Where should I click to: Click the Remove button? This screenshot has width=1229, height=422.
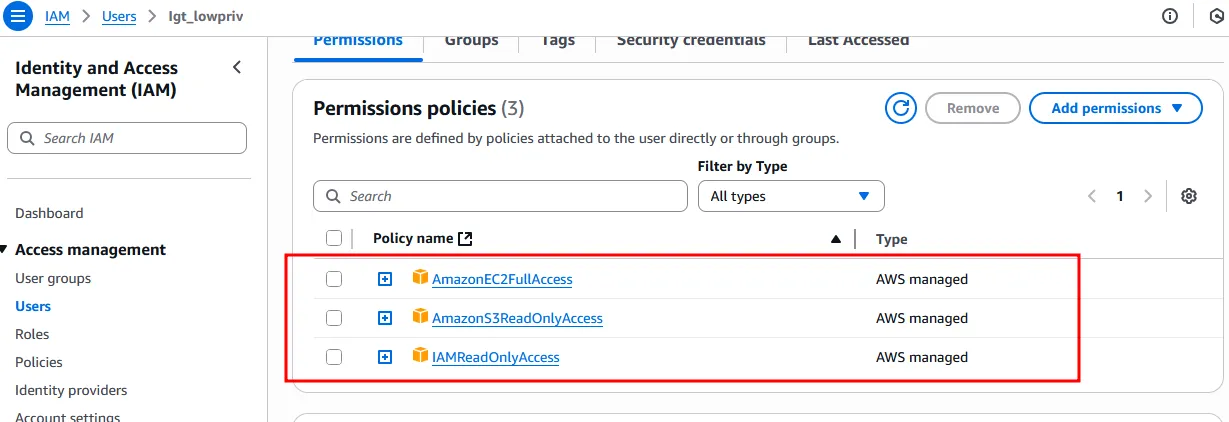(x=973, y=108)
